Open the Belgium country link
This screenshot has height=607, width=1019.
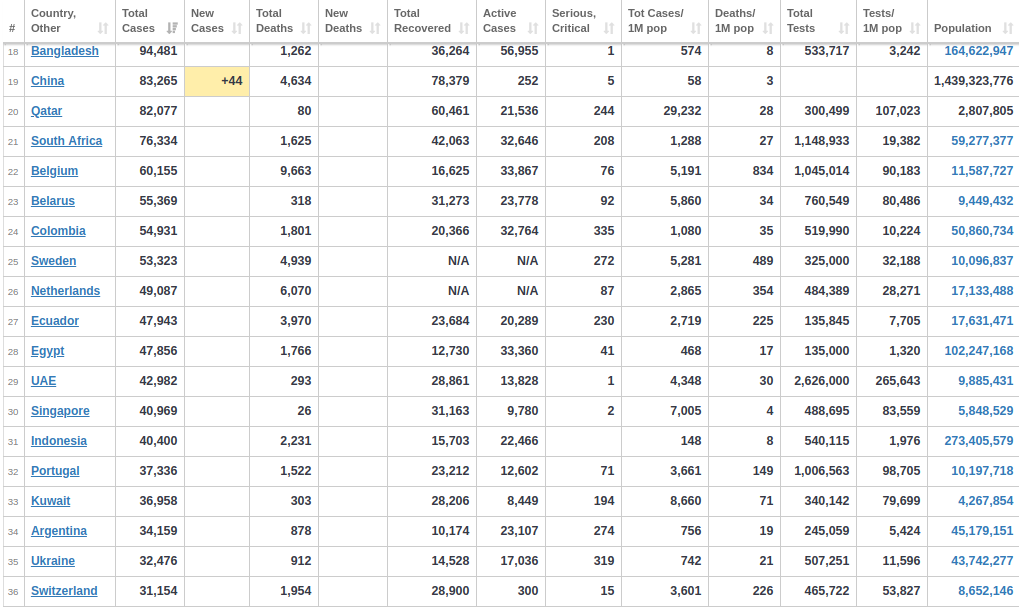[x=55, y=170]
